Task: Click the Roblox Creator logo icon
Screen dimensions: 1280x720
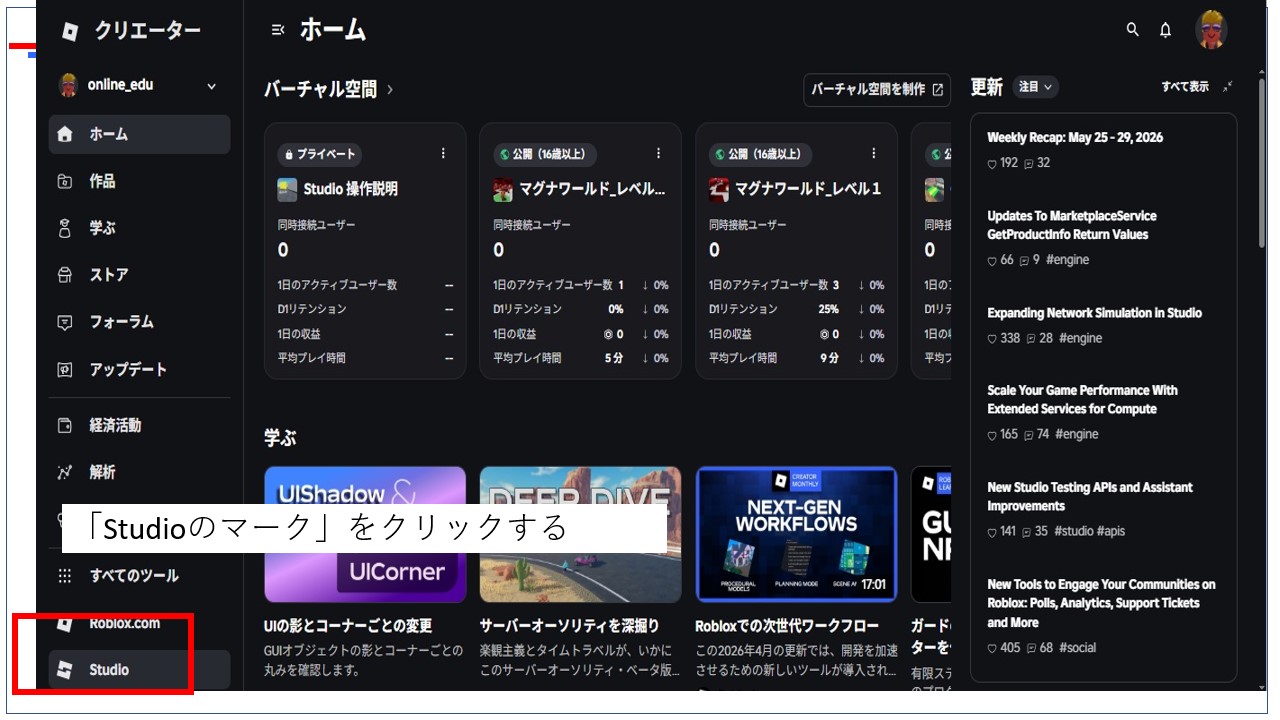Action: (x=68, y=31)
